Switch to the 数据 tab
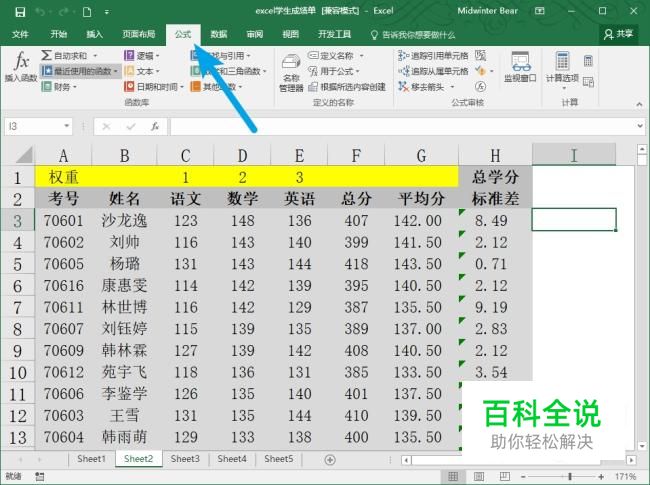Image resolution: width=650 pixels, height=485 pixels. pyautogui.click(x=218, y=34)
